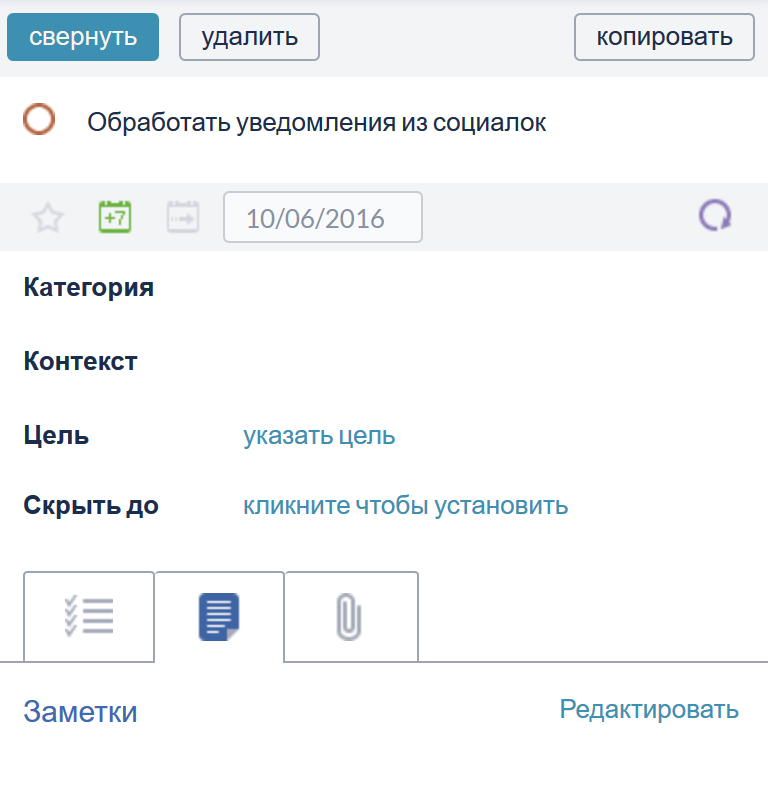Open the repeat task settings icon

click(x=715, y=216)
